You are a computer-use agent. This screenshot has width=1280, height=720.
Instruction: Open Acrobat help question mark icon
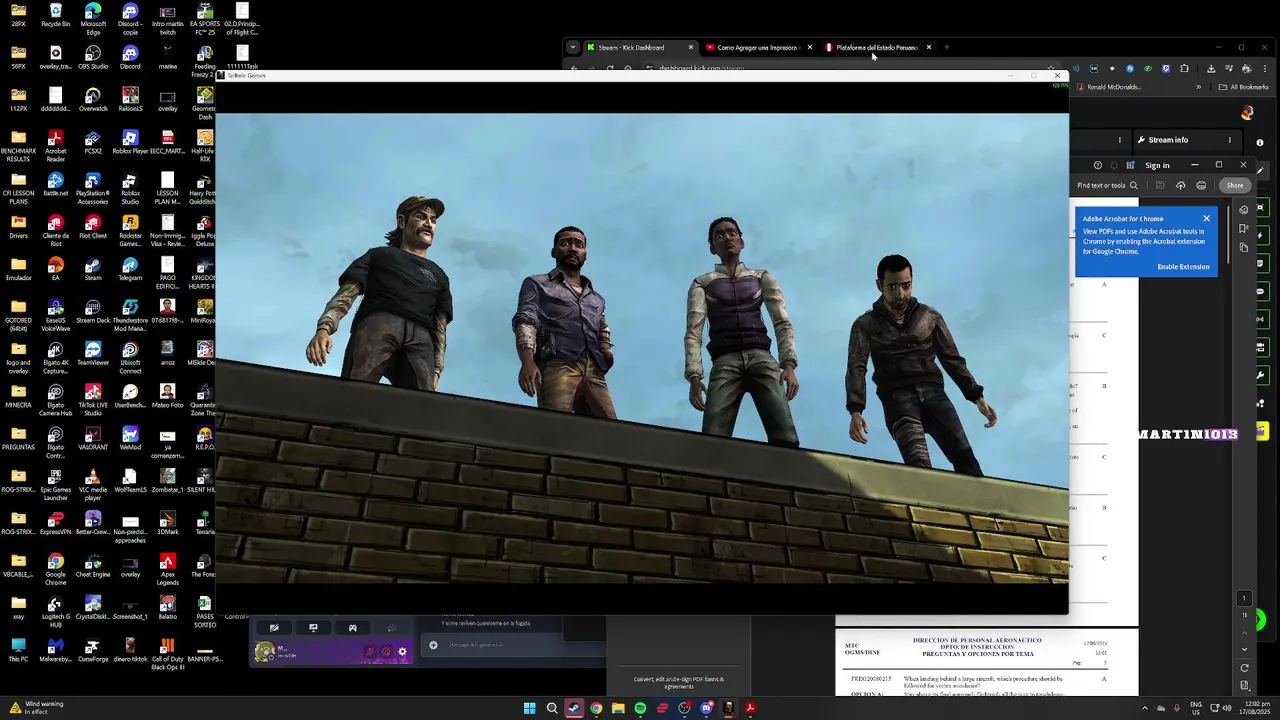point(1098,165)
